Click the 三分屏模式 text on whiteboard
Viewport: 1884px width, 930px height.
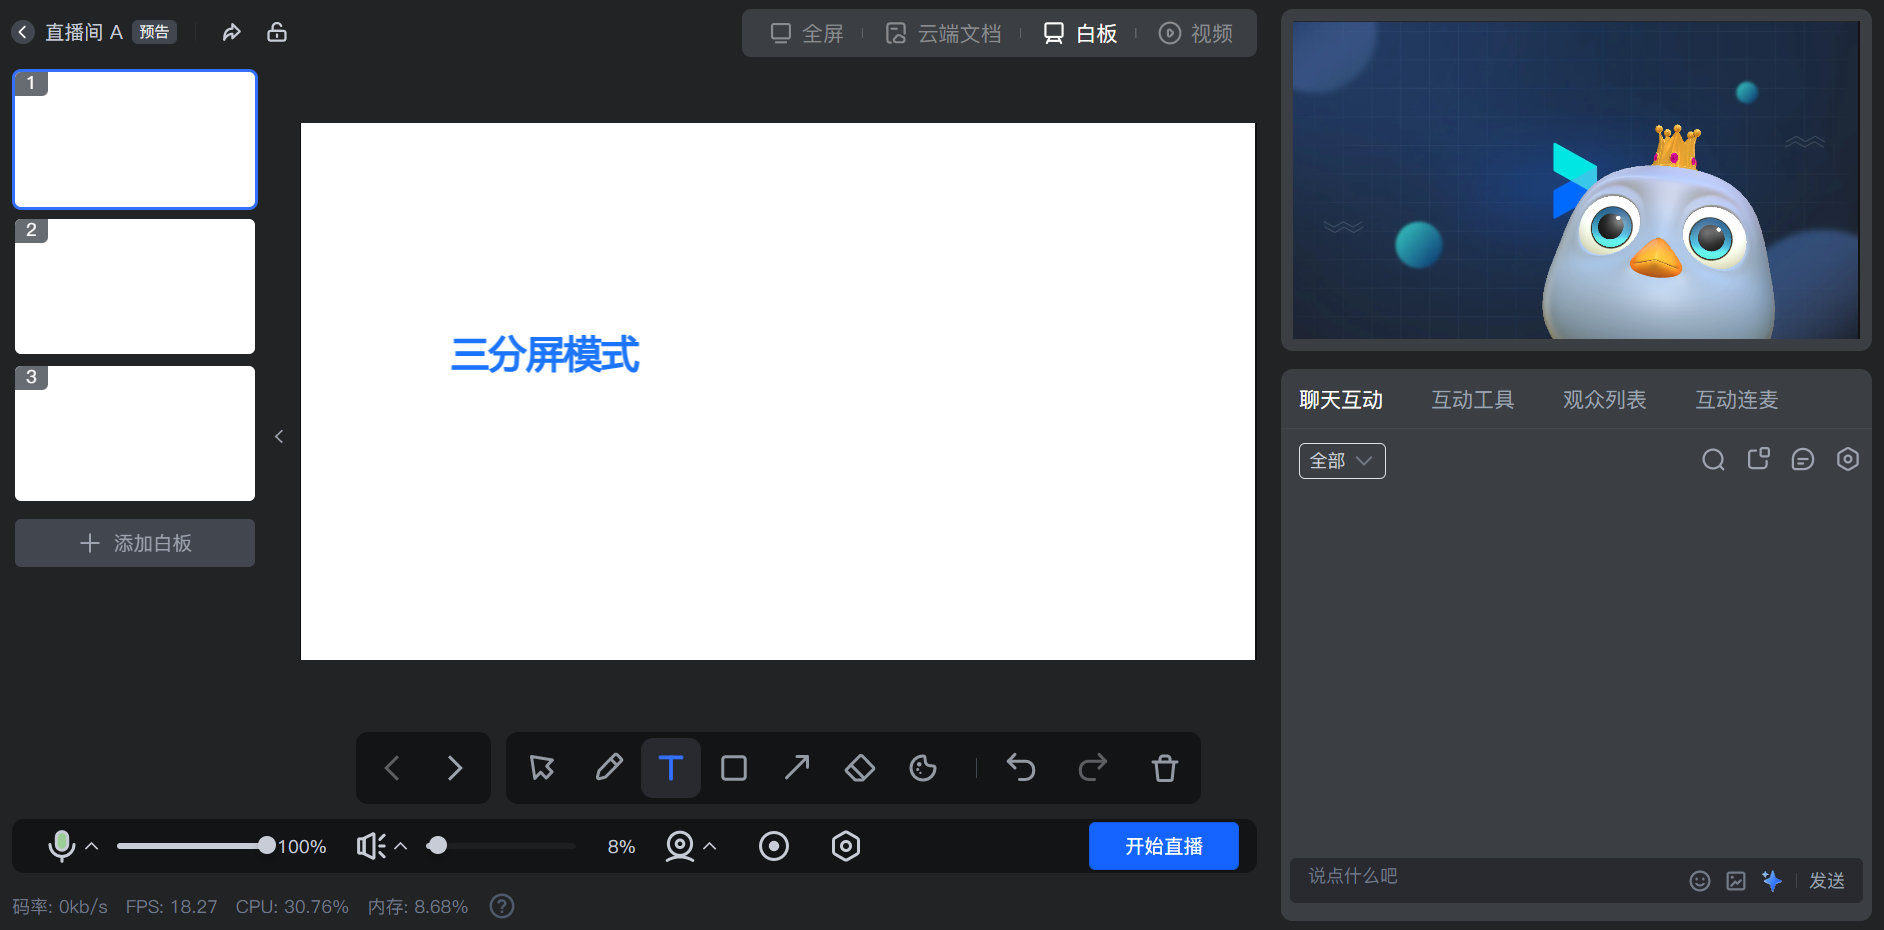pos(545,355)
